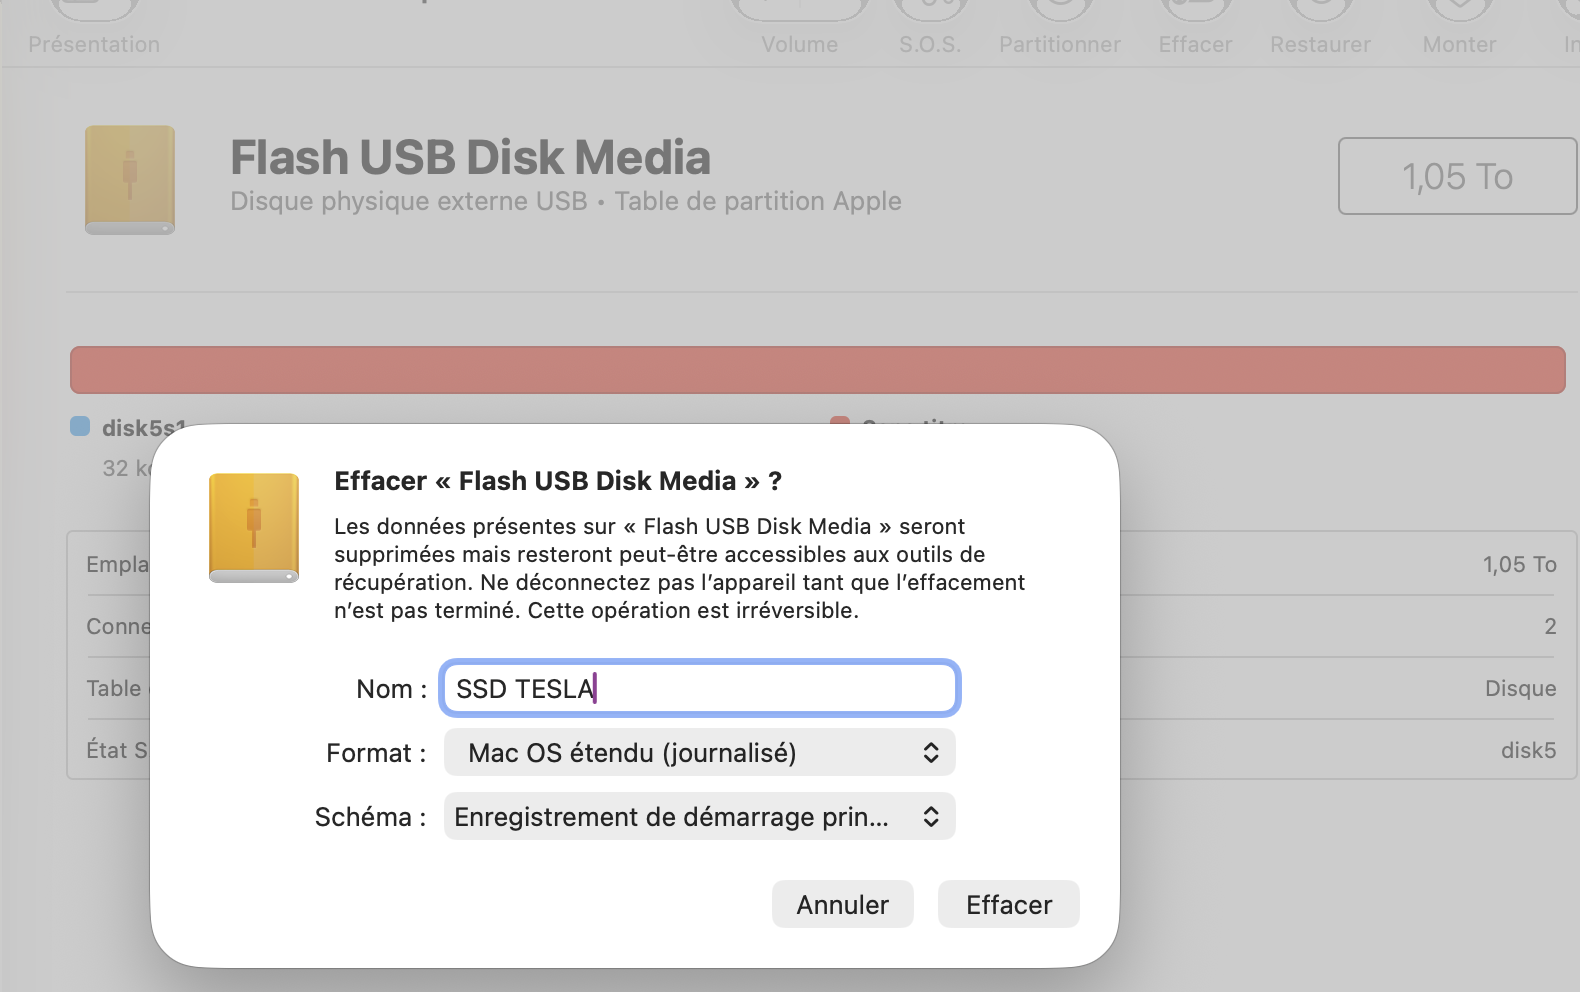Open S.O.S. from the toolbar

tap(929, 30)
